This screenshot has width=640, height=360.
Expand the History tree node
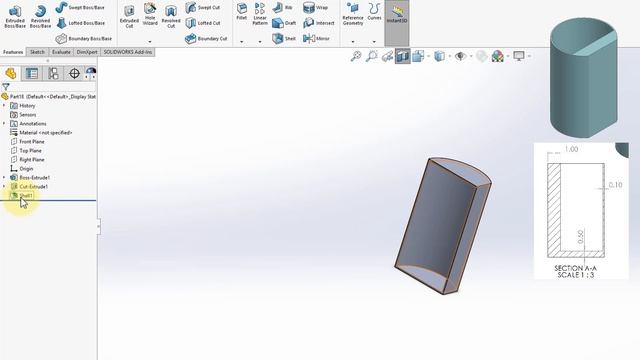pos(4,105)
